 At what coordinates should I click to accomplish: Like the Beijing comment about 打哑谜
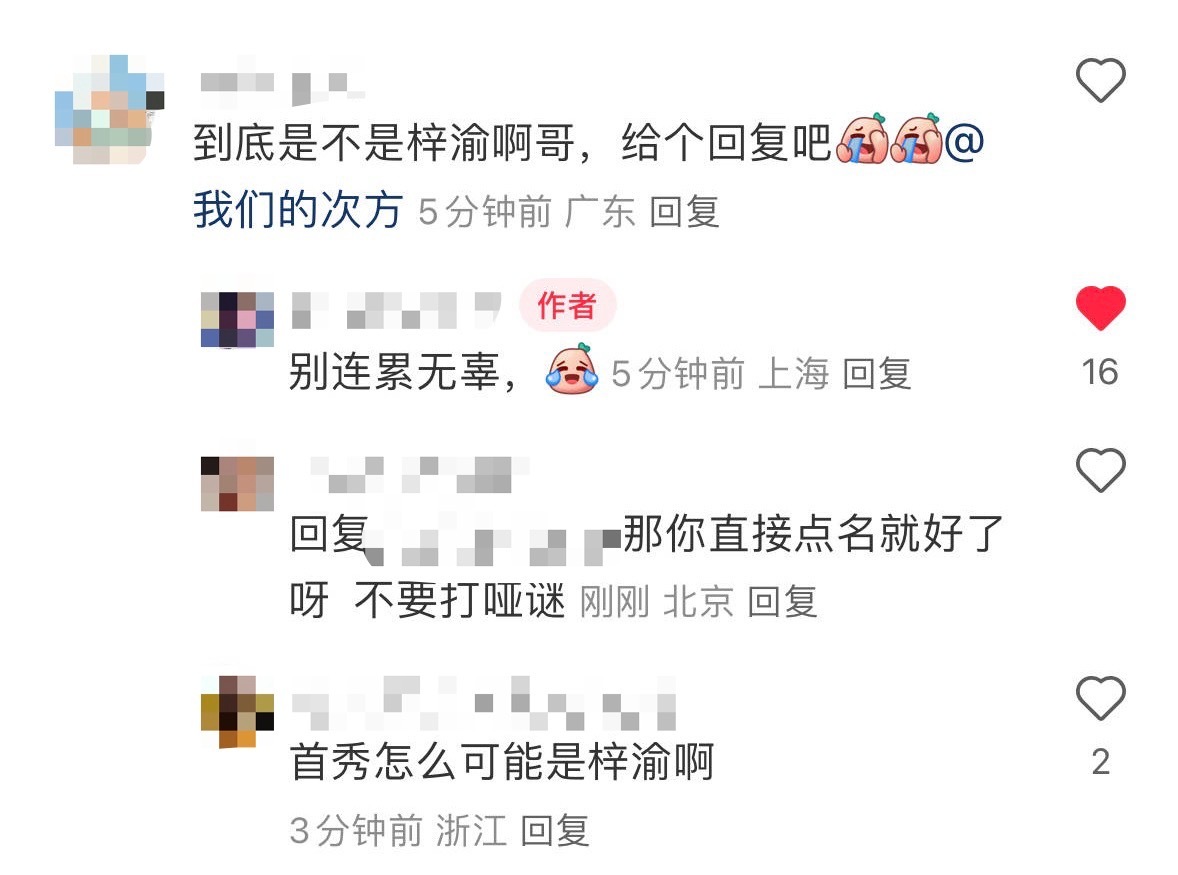click(x=1100, y=470)
